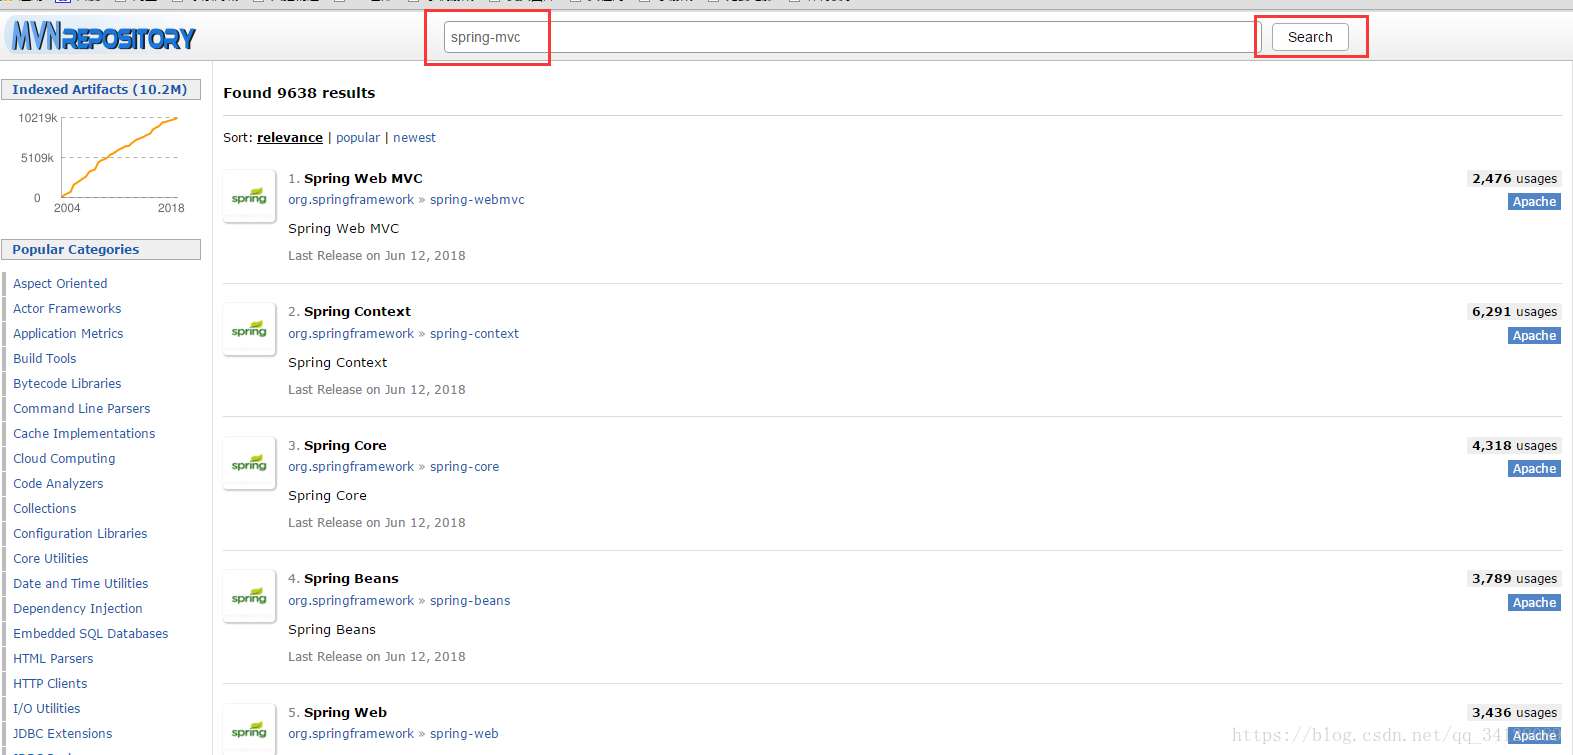Sort results by relevance
This screenshot has width=1573, height=755.
point(290,138)
